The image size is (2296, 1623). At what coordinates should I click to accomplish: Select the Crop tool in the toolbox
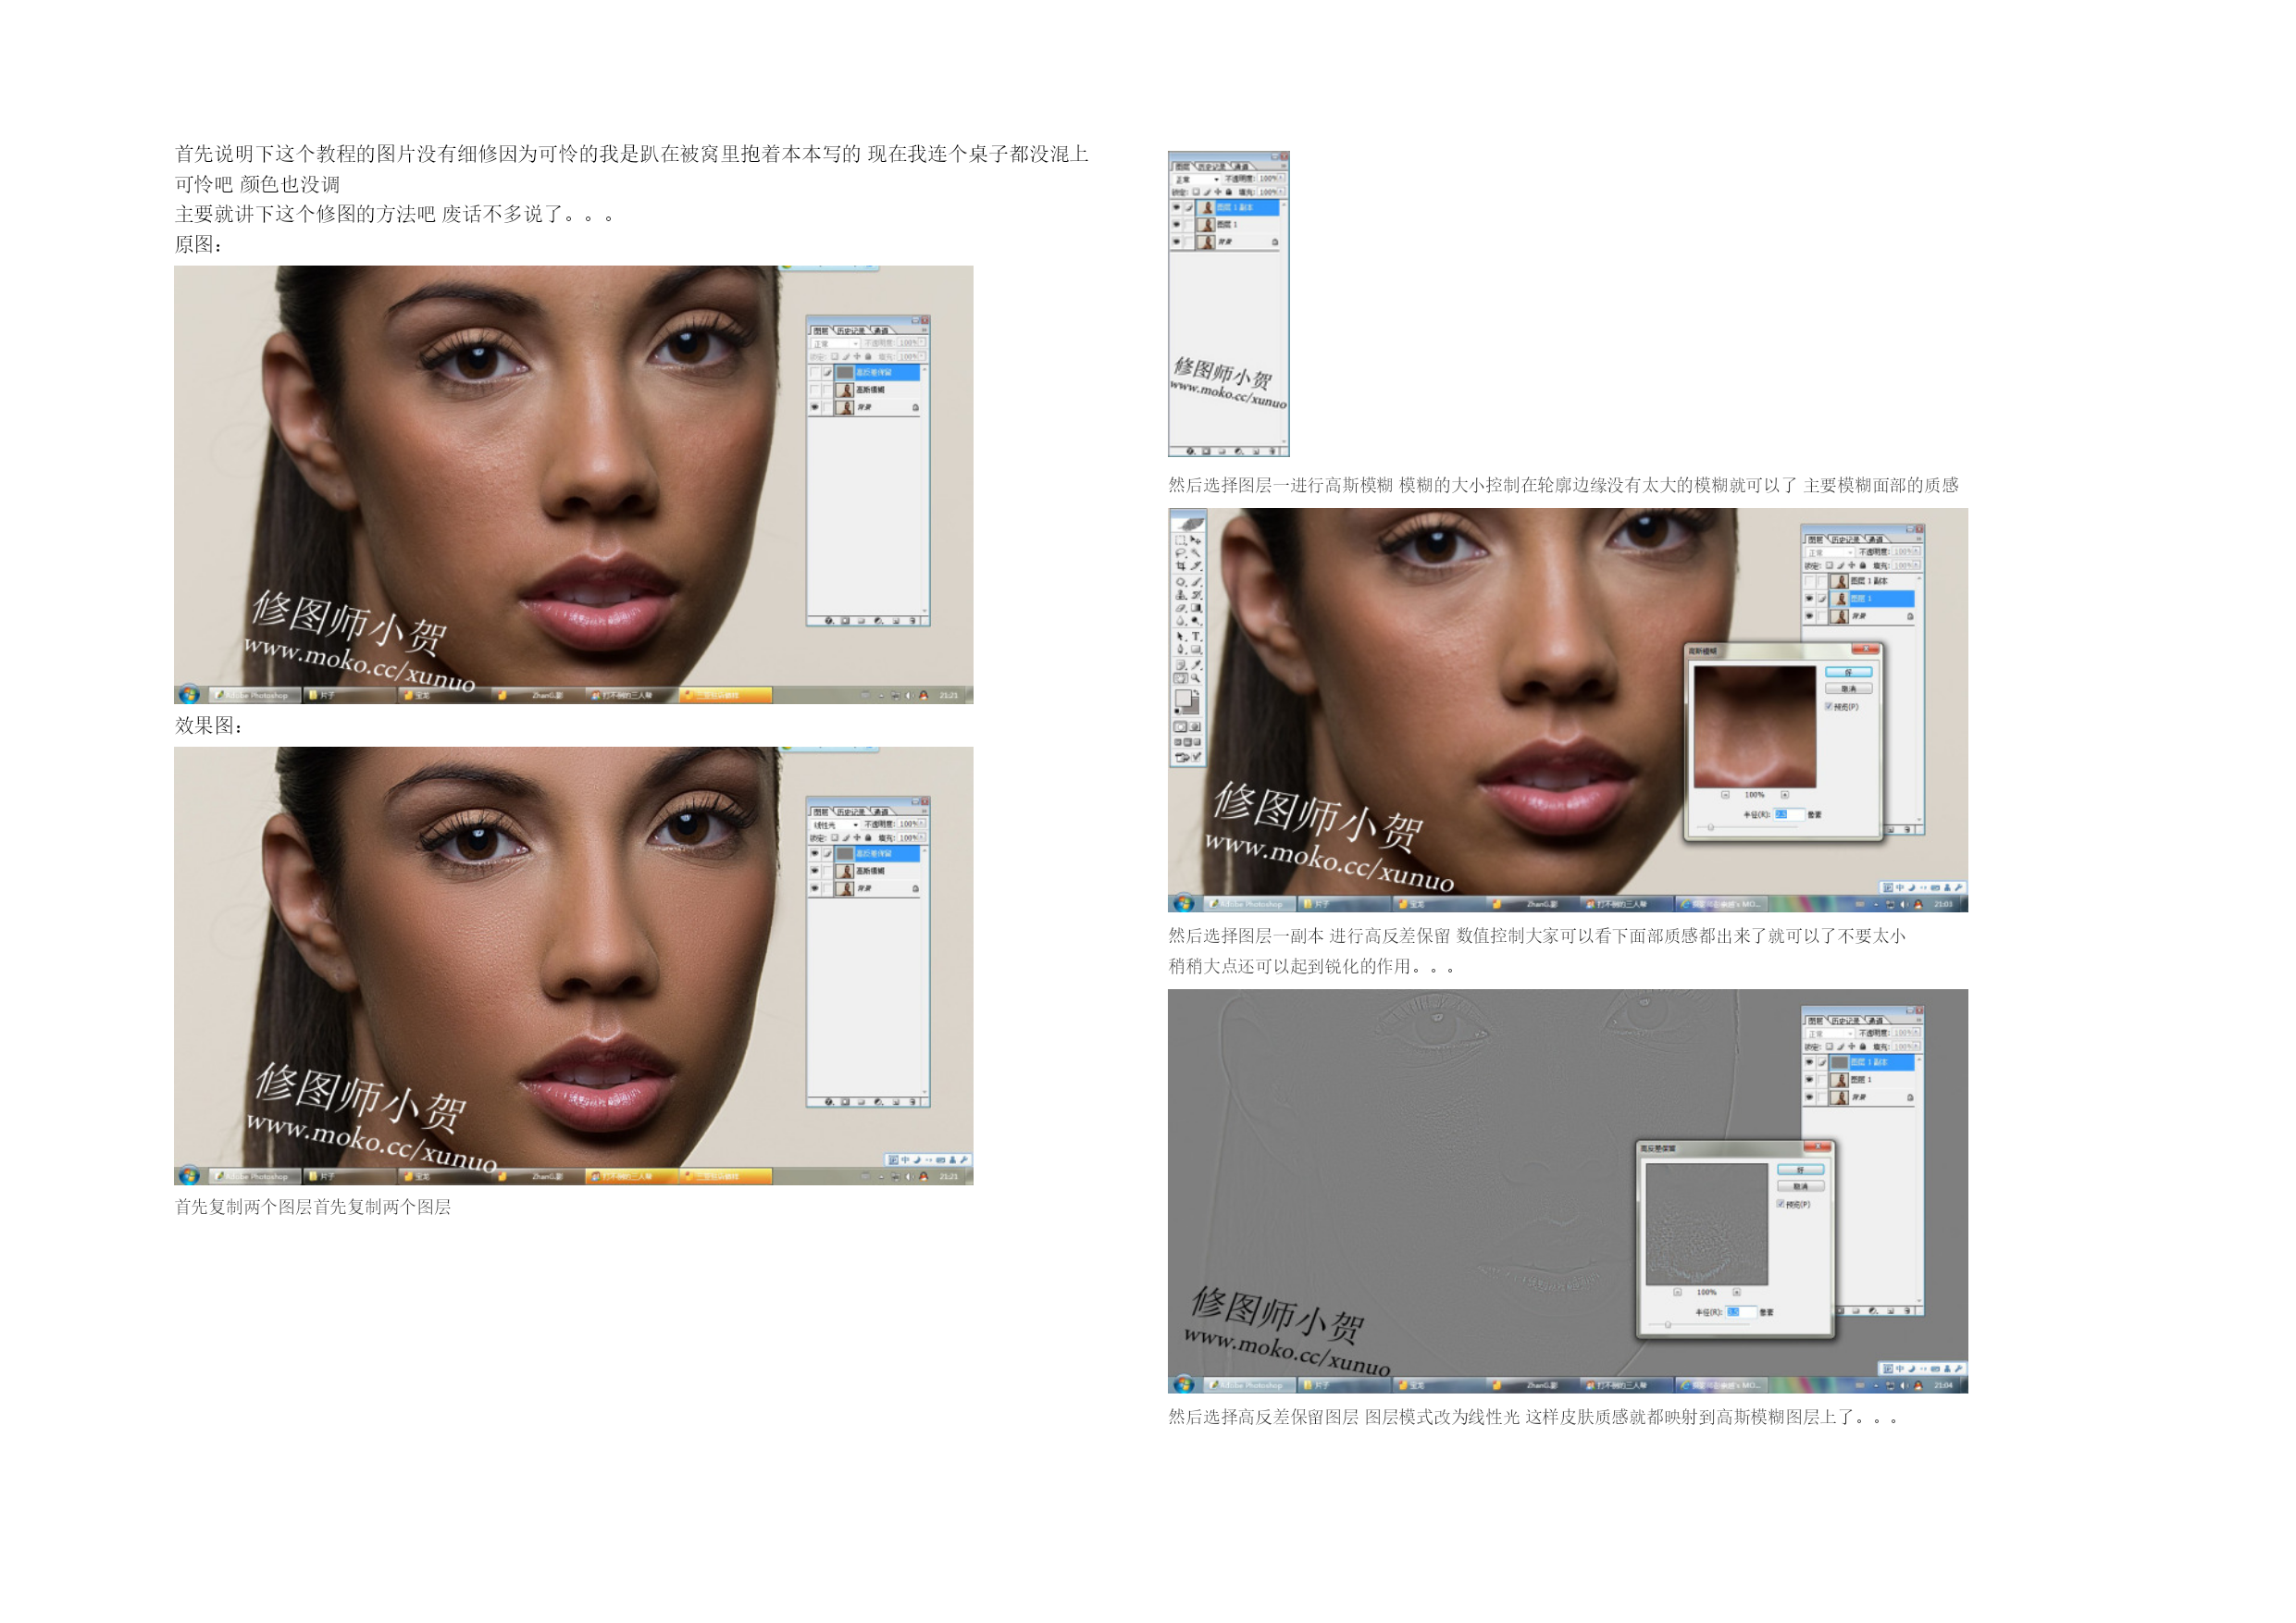coord(1180,566)
